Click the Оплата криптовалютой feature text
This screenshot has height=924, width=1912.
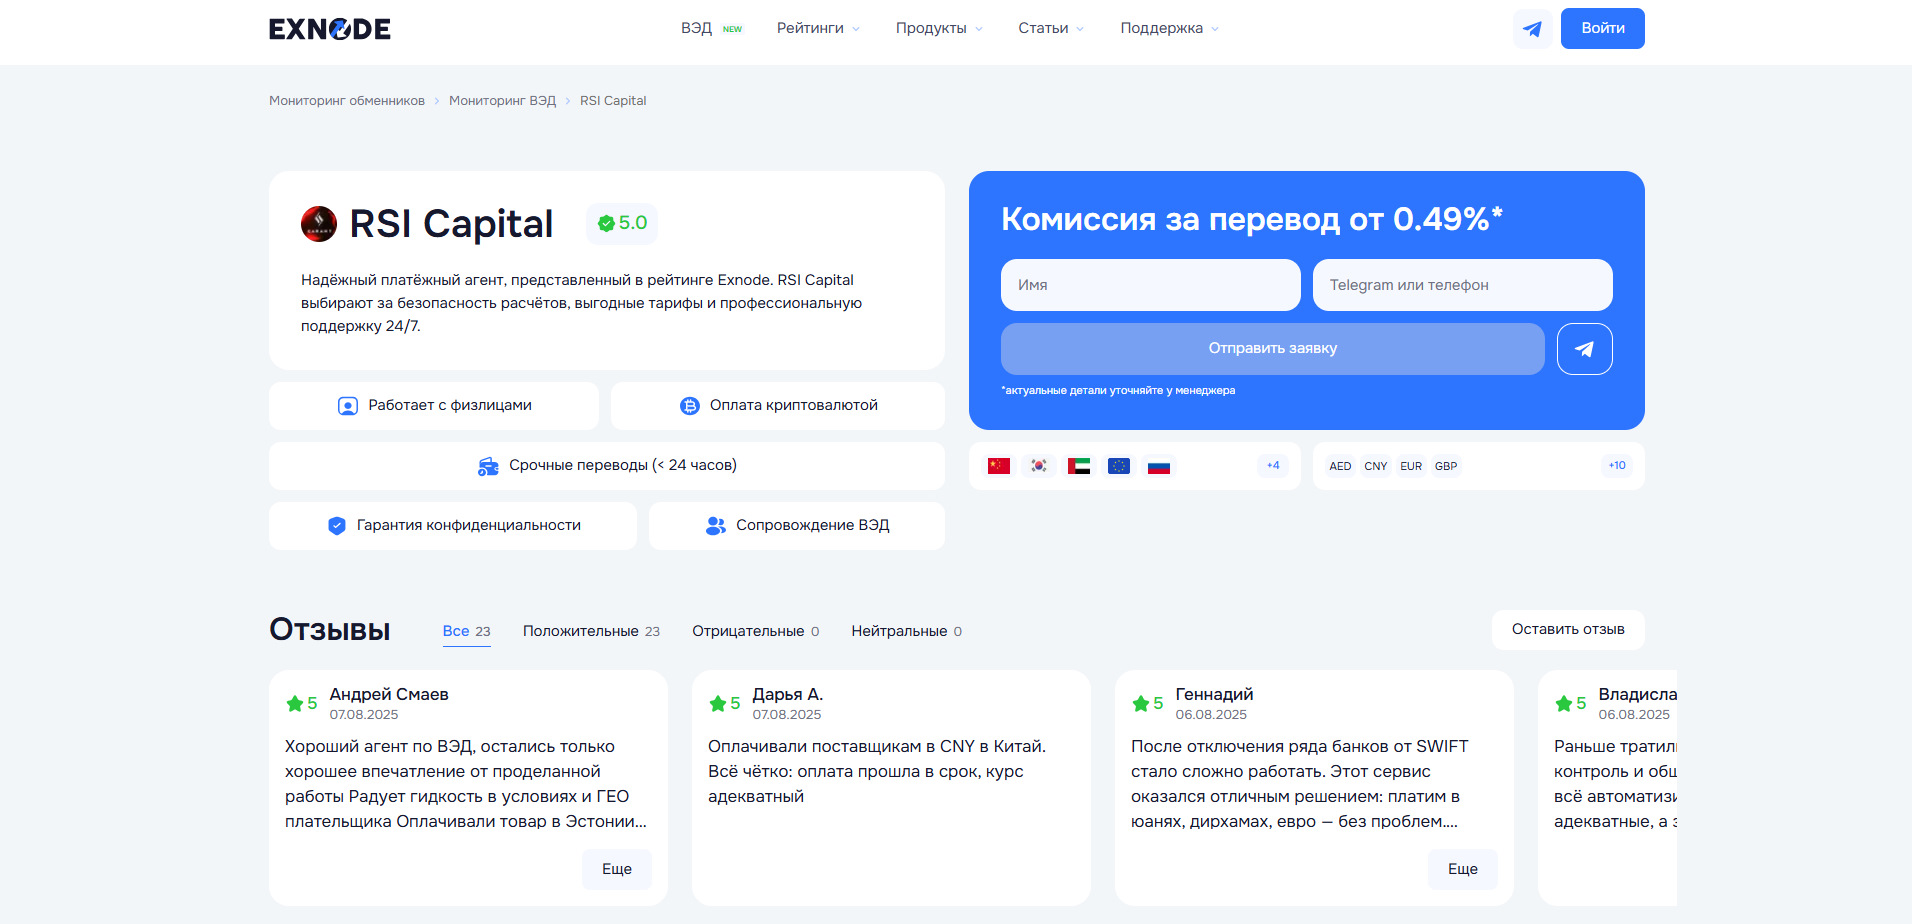tap(794, 406)
